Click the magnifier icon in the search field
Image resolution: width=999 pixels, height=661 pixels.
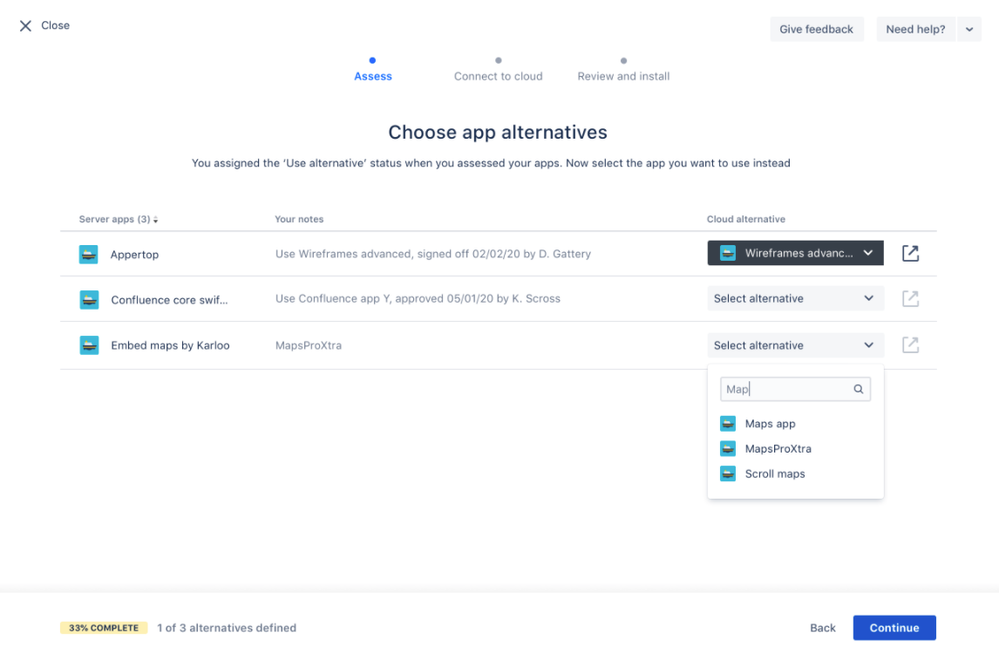[x=858, y=388]
